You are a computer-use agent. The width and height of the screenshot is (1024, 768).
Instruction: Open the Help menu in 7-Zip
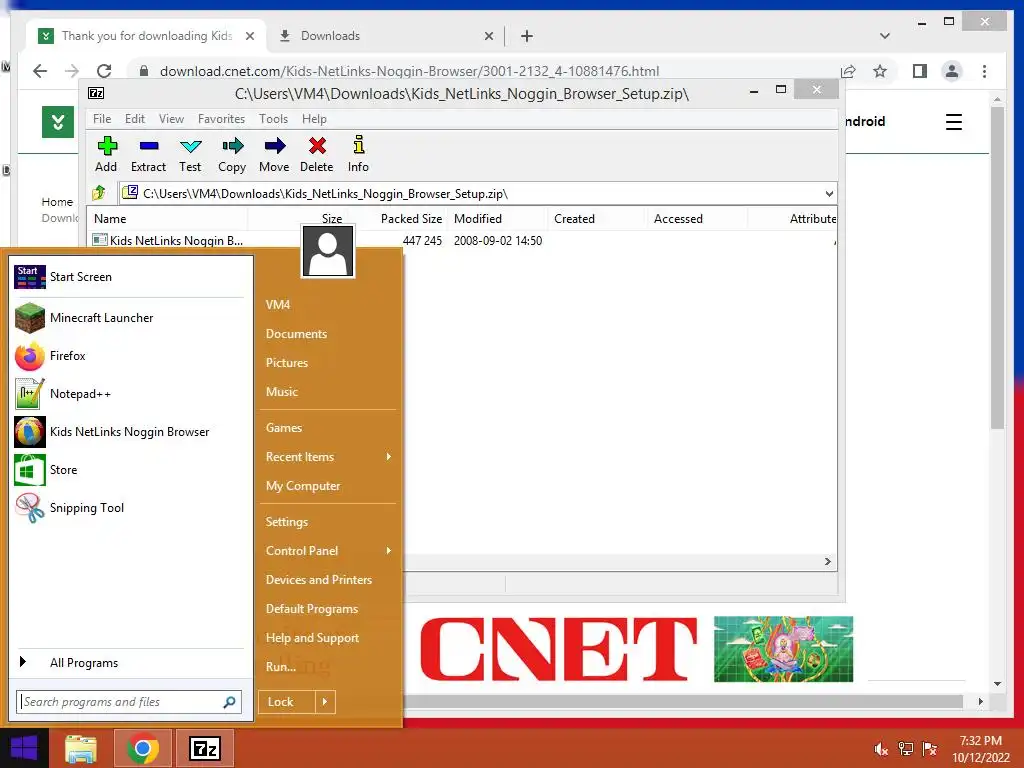[314, 119]
